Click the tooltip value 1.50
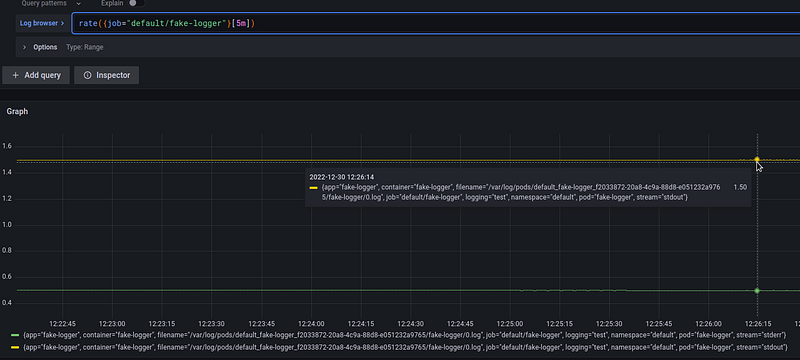Screen dimensions: 800x360 click(740, 187)
